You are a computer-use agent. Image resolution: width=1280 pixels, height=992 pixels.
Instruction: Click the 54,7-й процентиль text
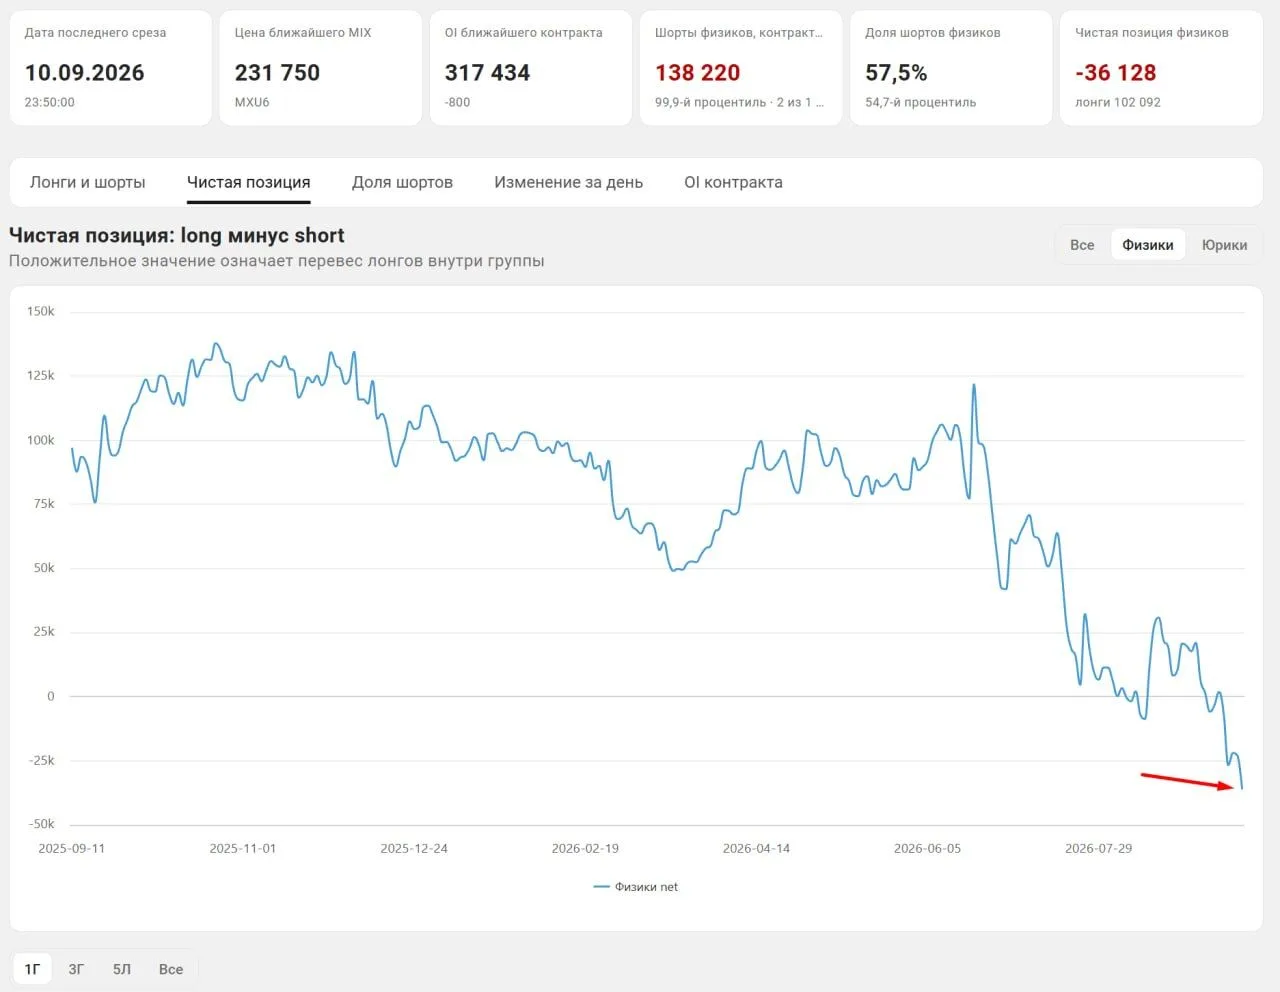pyautogui.click(x=921, y=102)
